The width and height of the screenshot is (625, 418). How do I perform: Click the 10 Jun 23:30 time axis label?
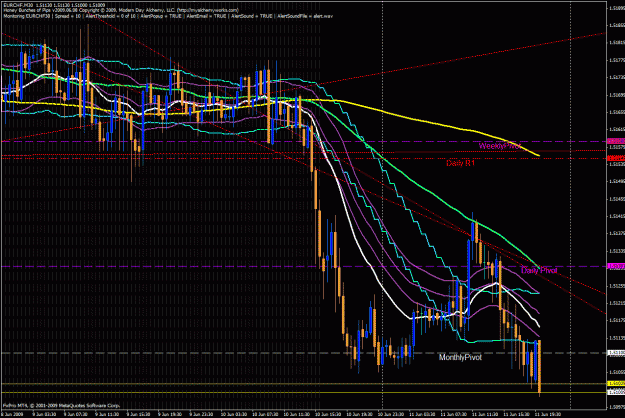(390, 414)
